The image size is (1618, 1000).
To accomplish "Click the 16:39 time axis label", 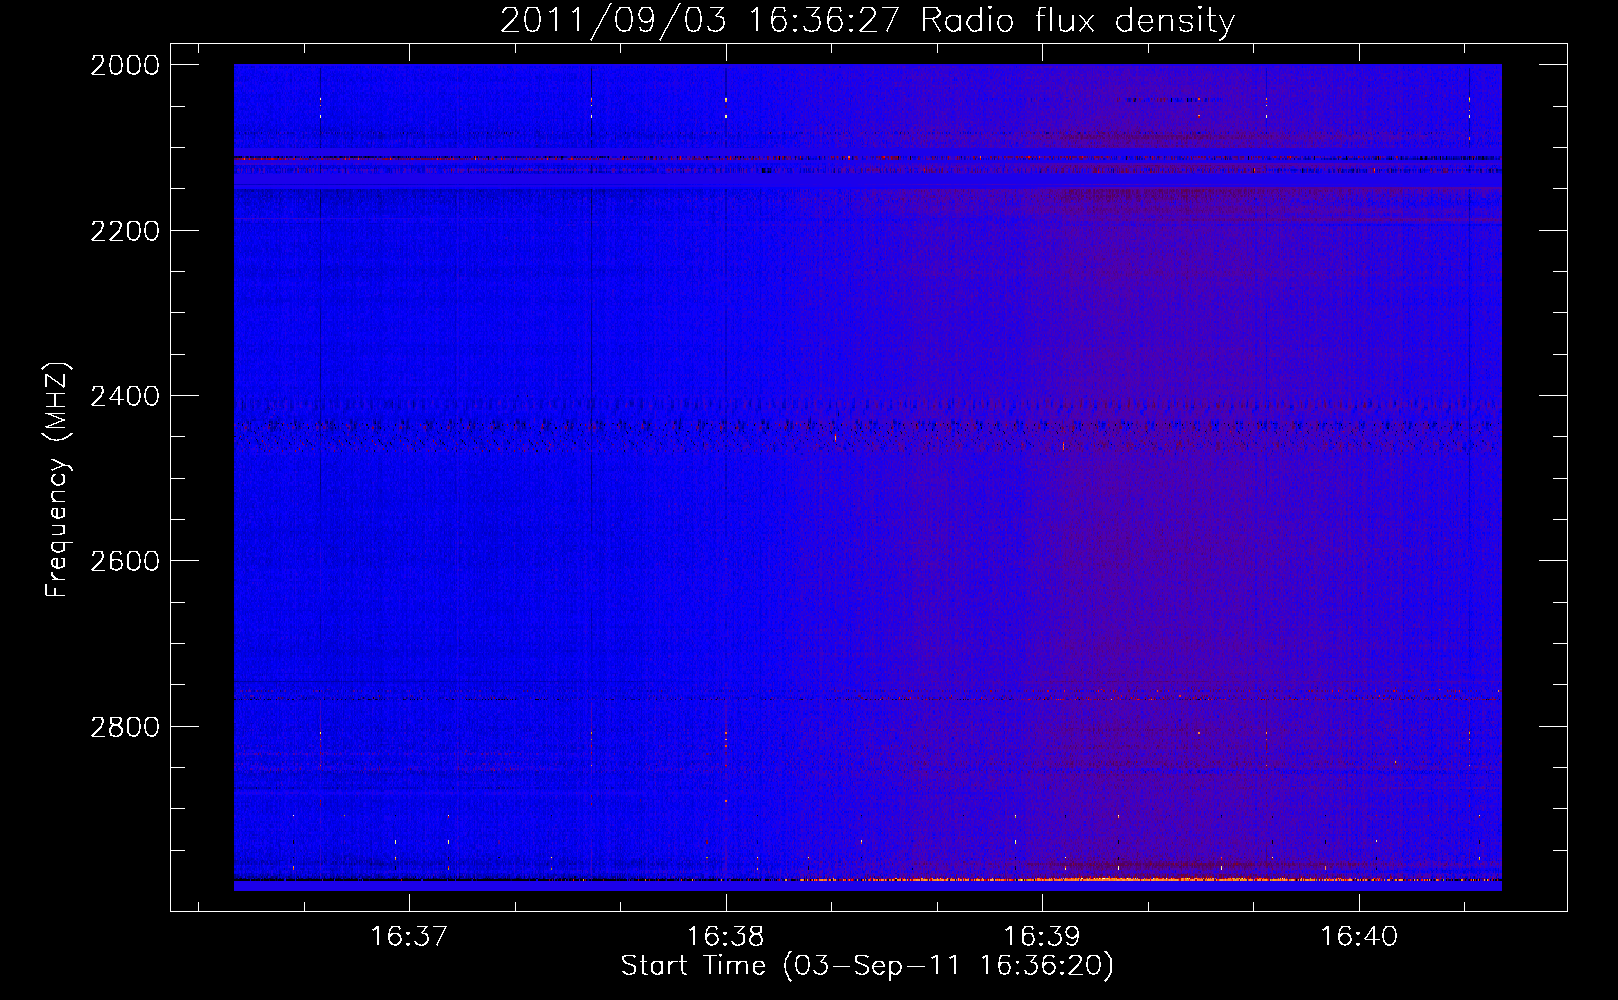I will click(x=1042, y=936).
